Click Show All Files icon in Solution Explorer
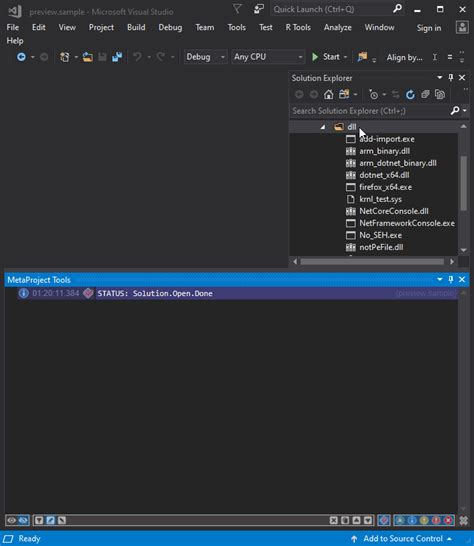The image size is (474, 546). point(440,94)
